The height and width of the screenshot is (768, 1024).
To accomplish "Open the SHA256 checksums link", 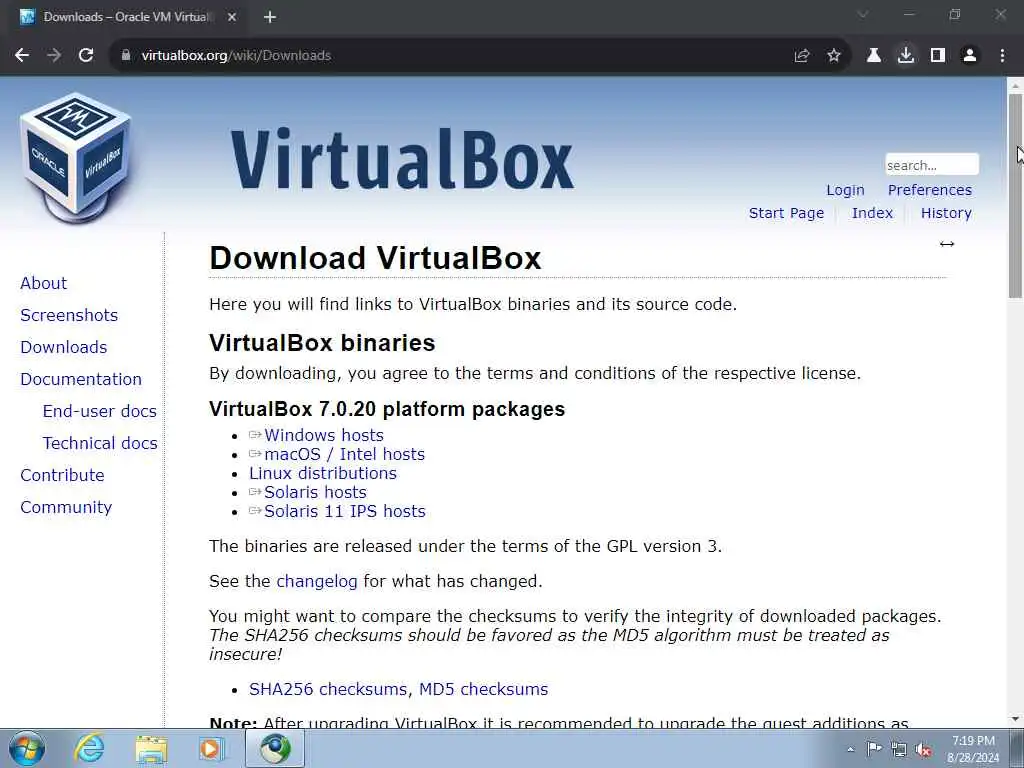I will pos(328,689).
